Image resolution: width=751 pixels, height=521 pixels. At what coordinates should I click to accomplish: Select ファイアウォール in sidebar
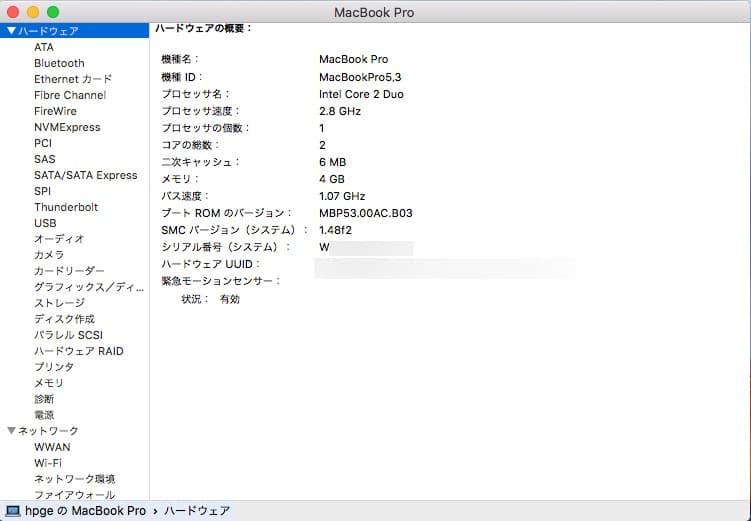(75, 495)
